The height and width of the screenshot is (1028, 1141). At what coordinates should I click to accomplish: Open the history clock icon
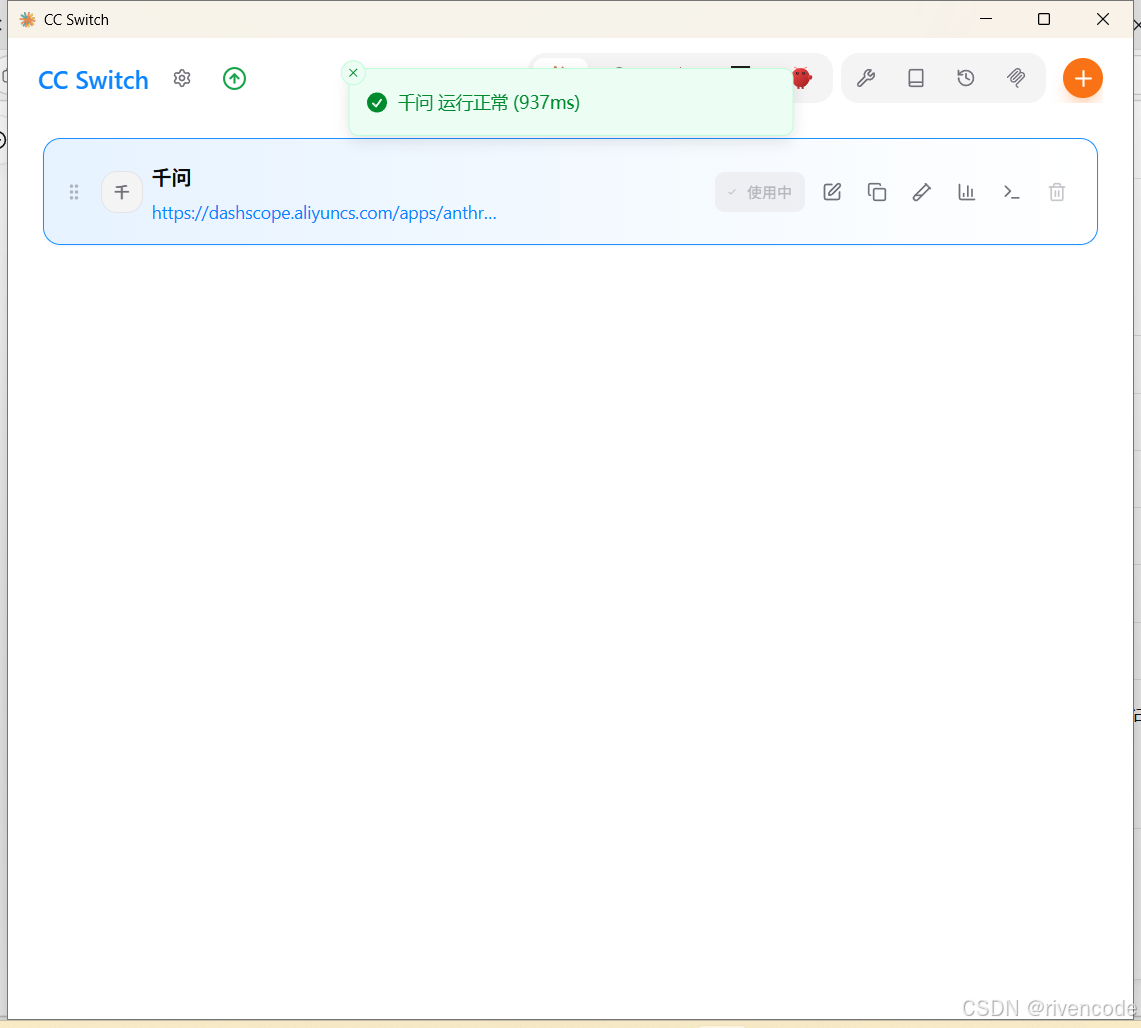tap(966, 79)
